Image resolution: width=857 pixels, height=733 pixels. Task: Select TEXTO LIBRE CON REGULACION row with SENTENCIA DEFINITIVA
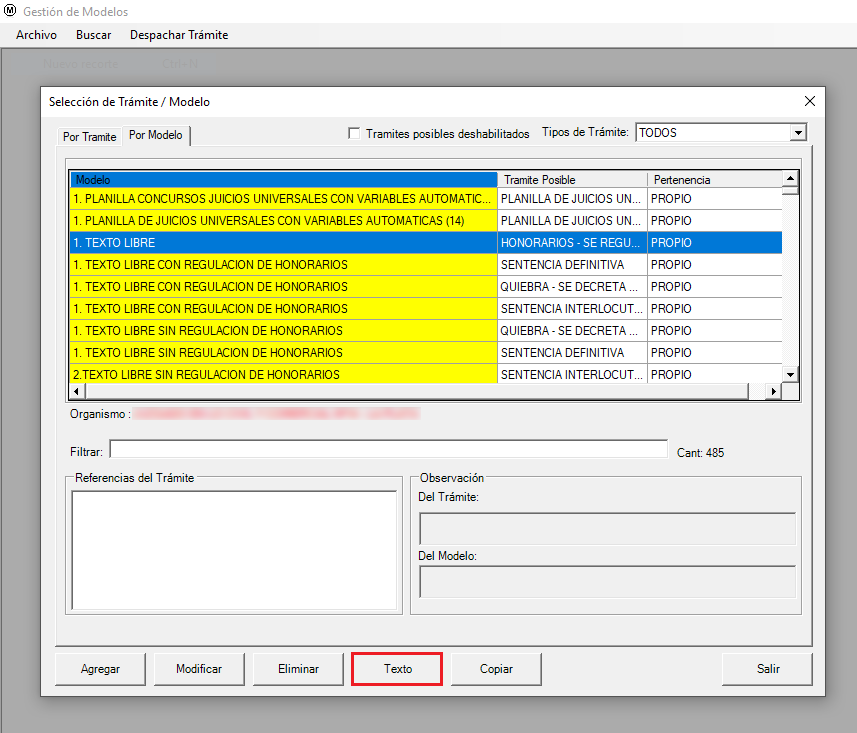(x=426, y=265)
